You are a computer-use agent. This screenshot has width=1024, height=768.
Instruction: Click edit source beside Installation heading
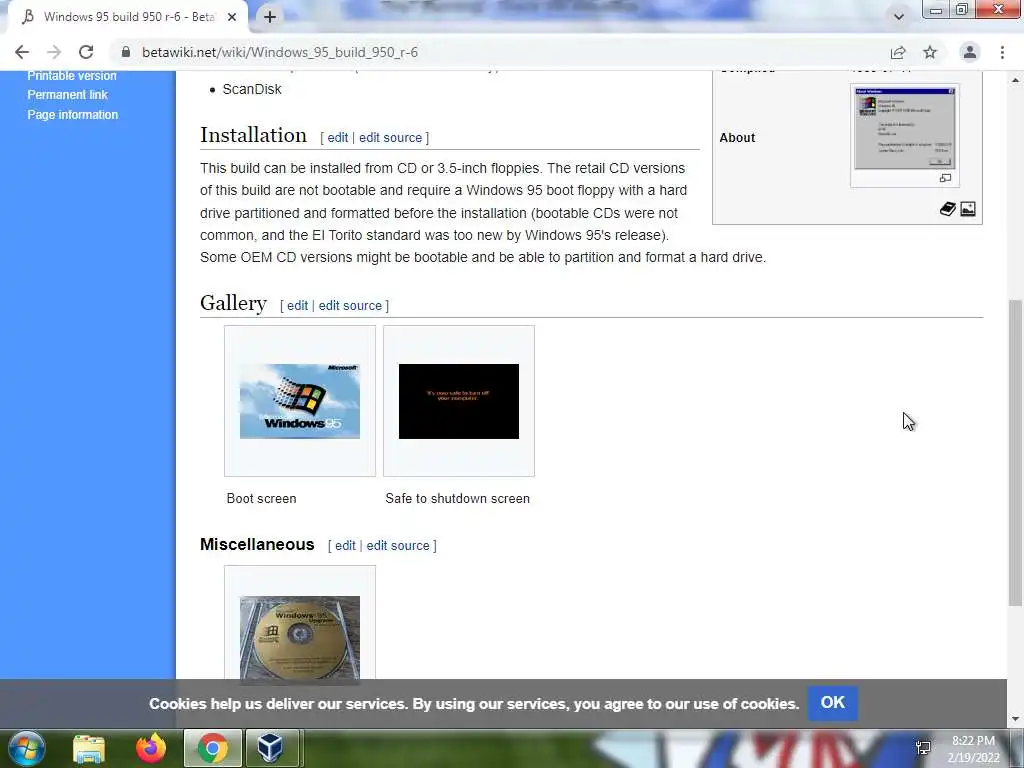pos(391,138)
